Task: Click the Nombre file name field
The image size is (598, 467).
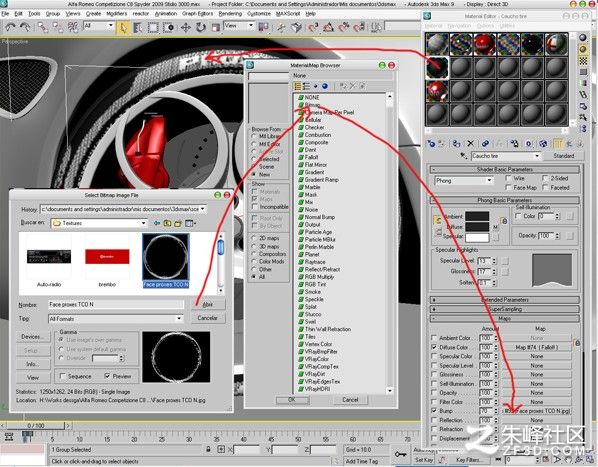Action: point(116,304)
